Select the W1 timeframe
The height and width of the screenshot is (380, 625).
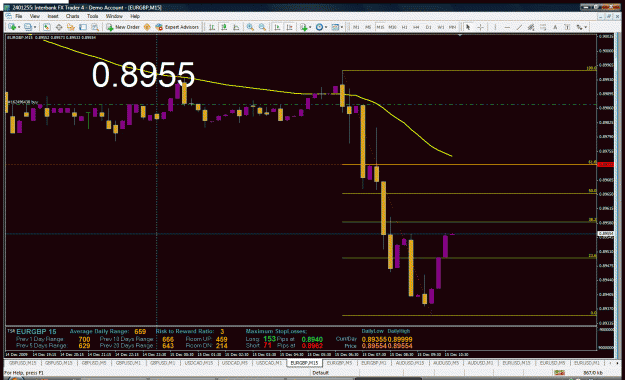440,27
